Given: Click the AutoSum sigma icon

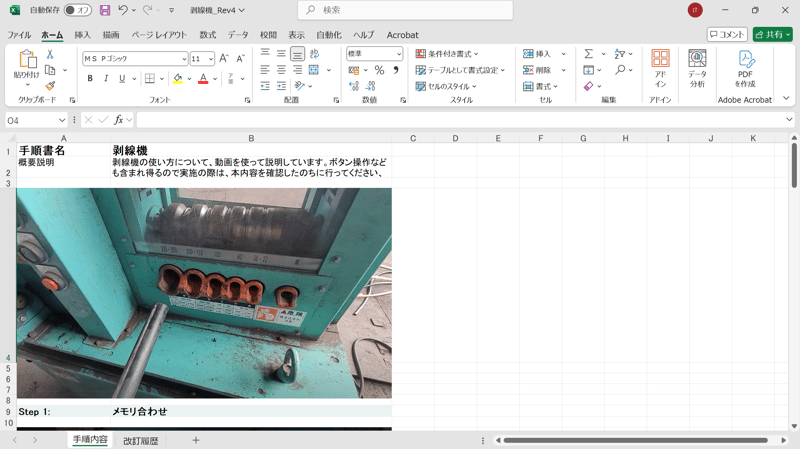Looking at the screenshot, I should click(588, 54).
